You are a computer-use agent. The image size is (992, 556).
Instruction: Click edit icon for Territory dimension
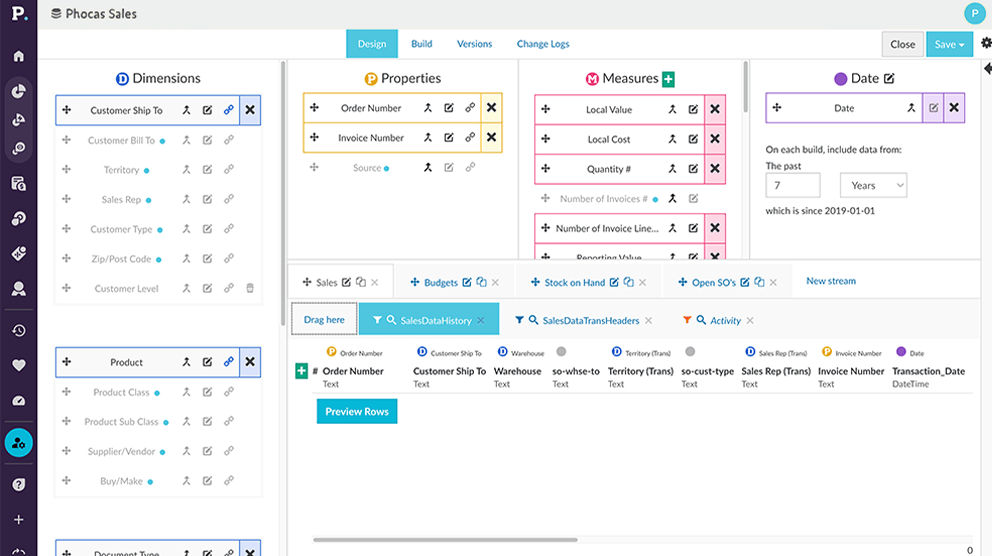pyautogui.click(x=208, y=170)
